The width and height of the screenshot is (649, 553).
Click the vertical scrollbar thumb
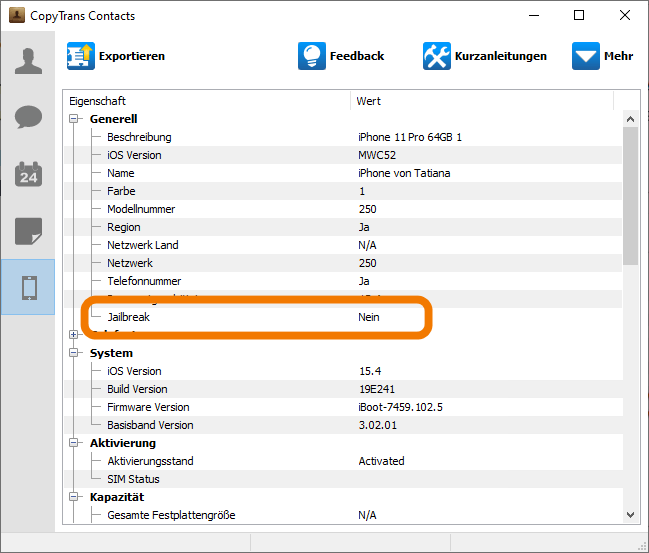click(630, 196)
